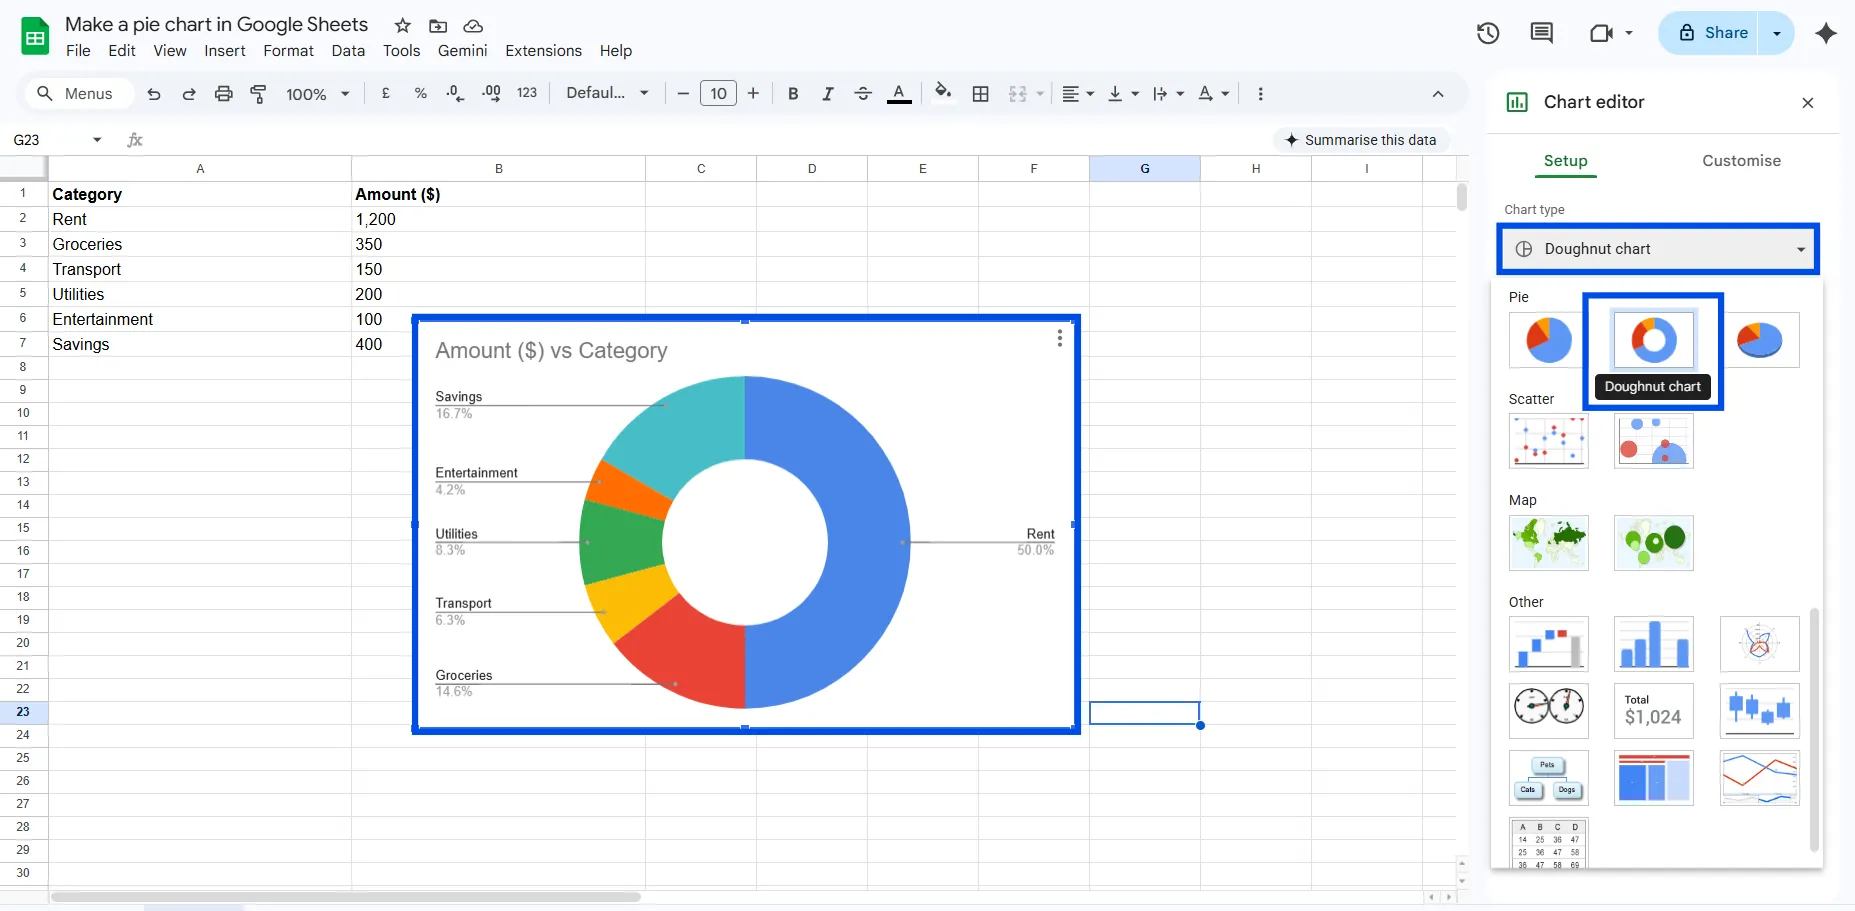Open the Extensions menu
The image size is (1855, 911).
(543, 50)
